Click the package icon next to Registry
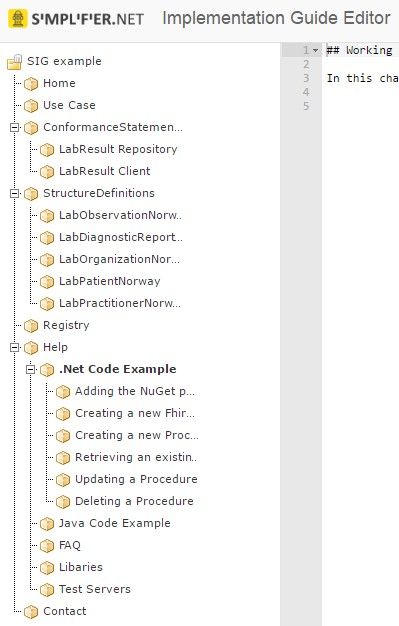The height and width of the screenshot is (626, 399). click(x=31, y=326)
